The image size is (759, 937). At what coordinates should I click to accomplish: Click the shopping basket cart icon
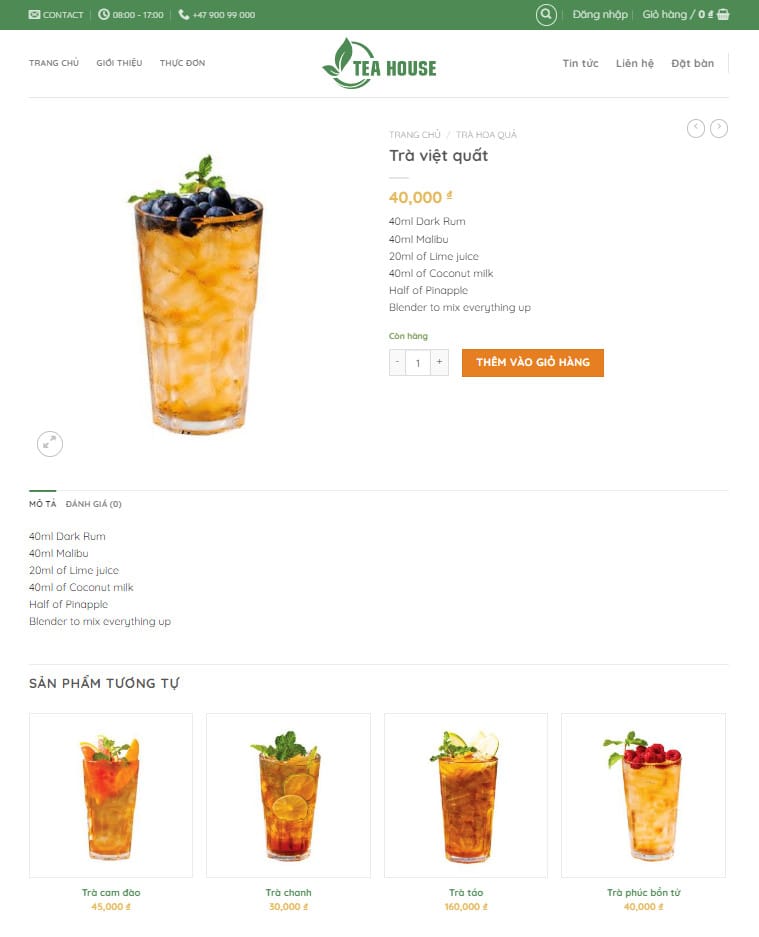click(x=723, y=14)
